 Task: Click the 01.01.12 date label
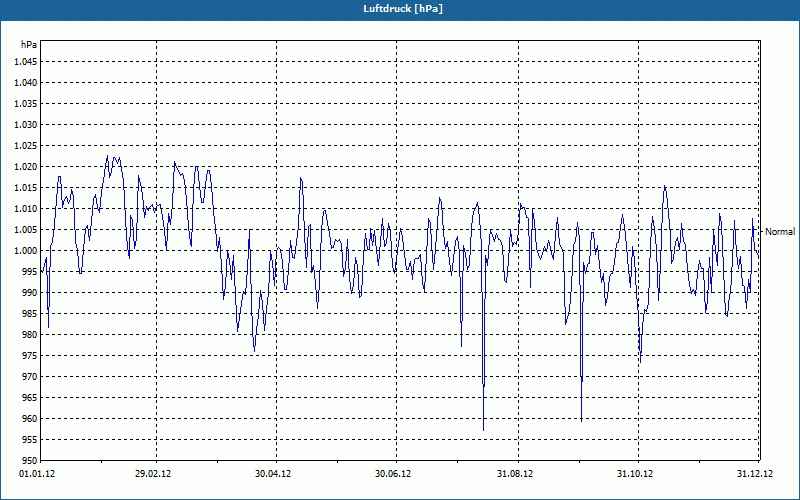coord(37,474)
